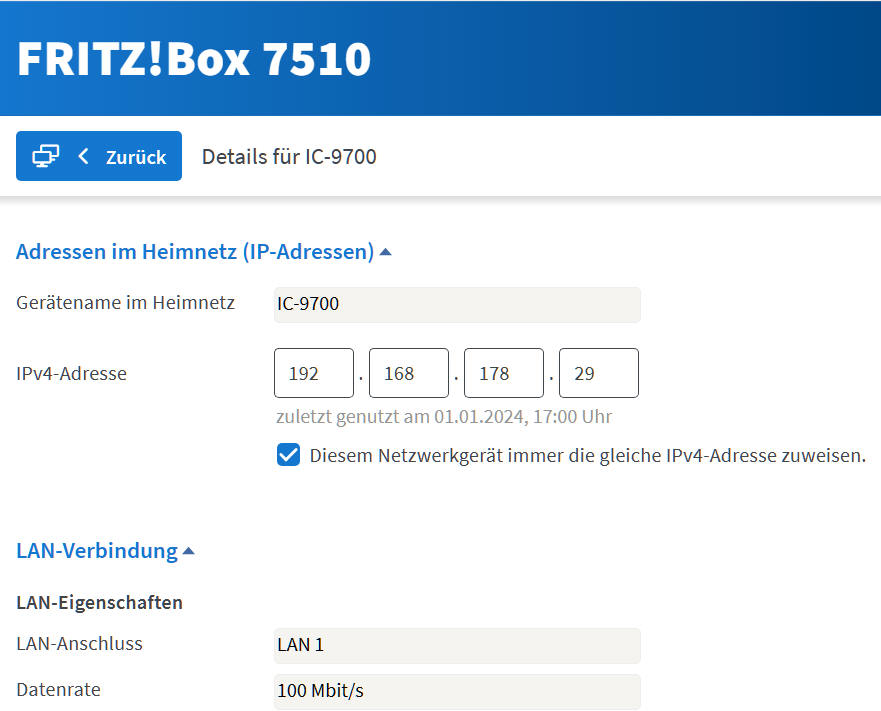Click the LAN-Anschluss field showing LAN 1
Screen dimensions: 881x711
[x=457, y=645]
